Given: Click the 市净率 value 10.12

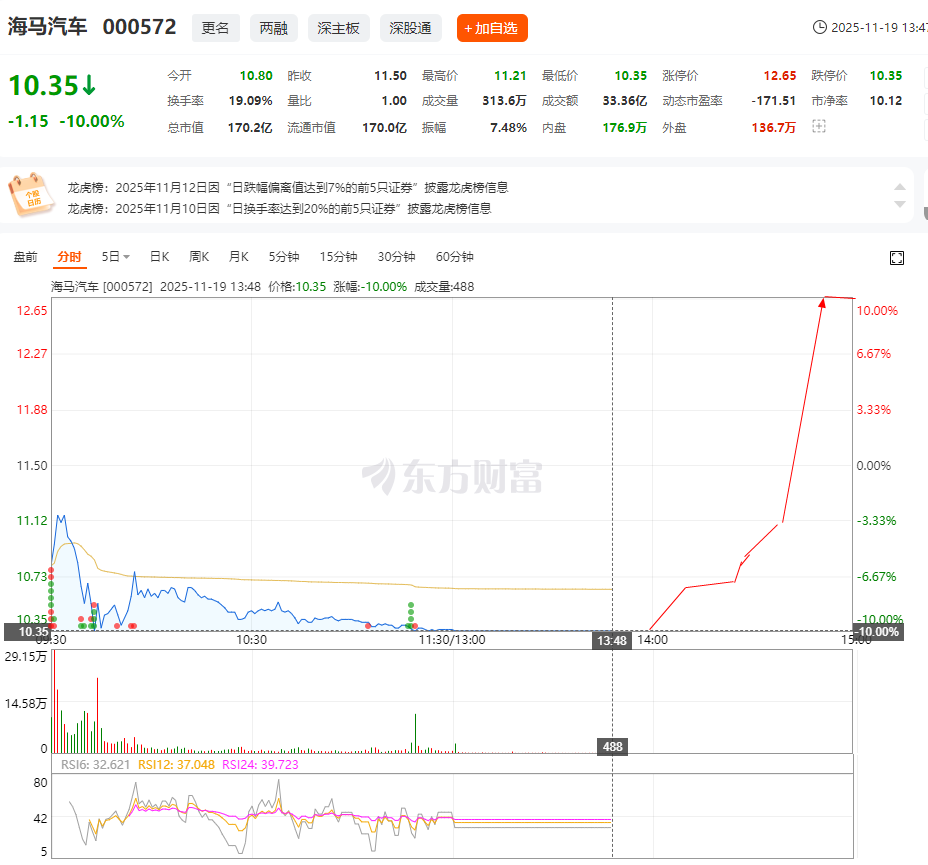Looking at the screenshot, I should click(x=886, y=101).
